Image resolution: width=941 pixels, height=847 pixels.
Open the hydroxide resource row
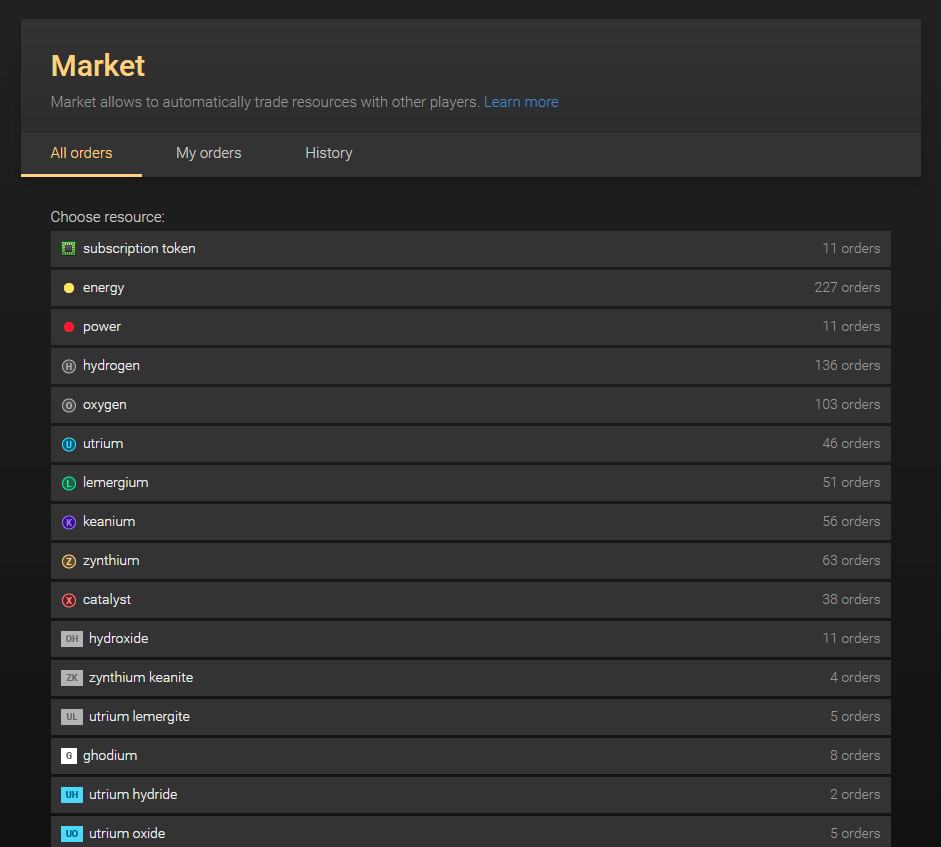470,639
